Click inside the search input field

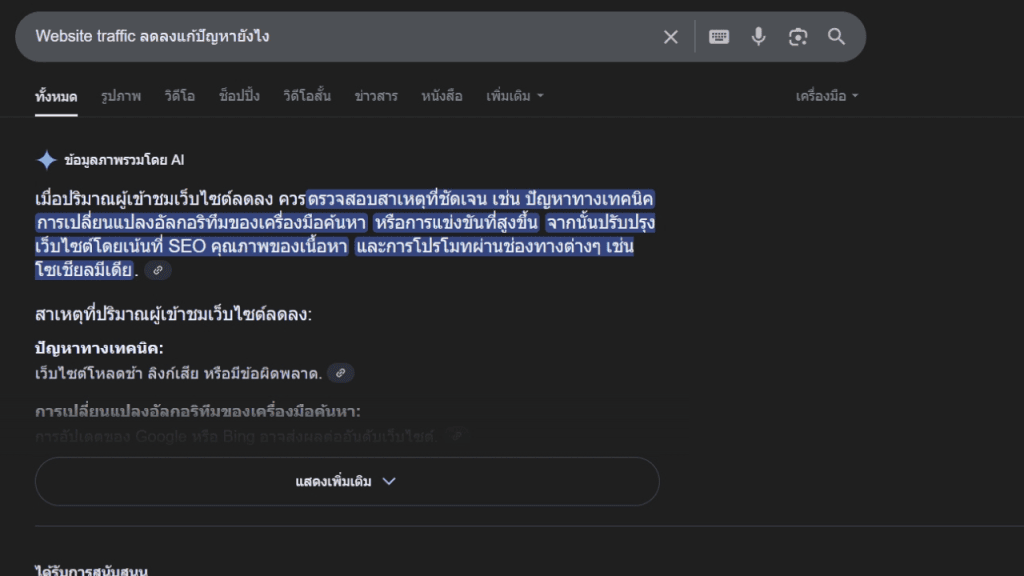[x=300, y=36]
